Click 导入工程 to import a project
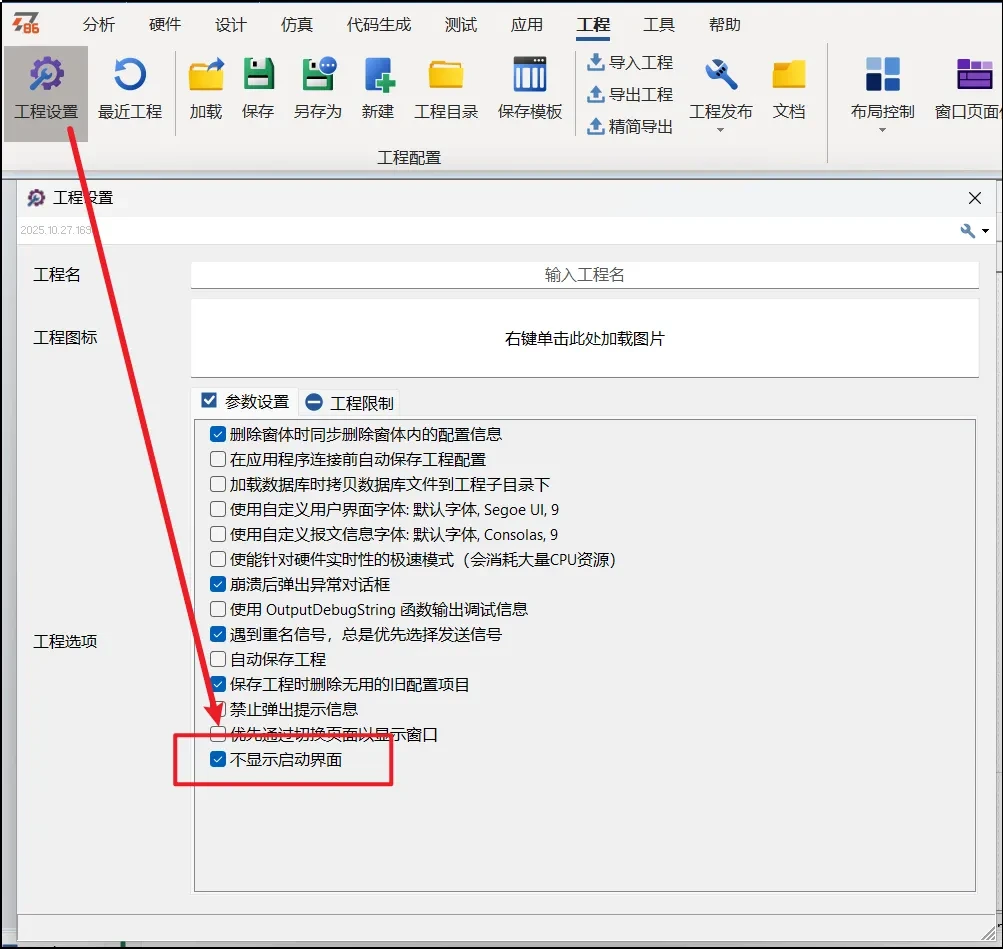The height and width of the screenshot is (949, 1003). [x=629, y=62]
